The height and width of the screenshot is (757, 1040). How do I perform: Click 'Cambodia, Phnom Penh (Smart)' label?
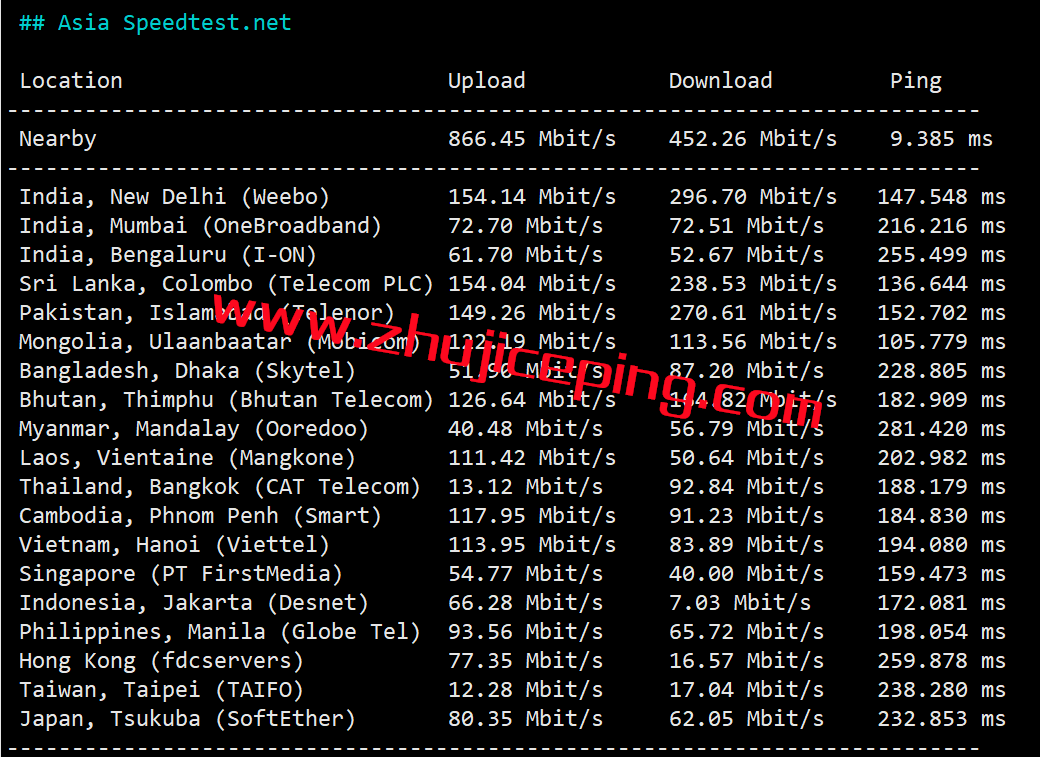(200, 516)
